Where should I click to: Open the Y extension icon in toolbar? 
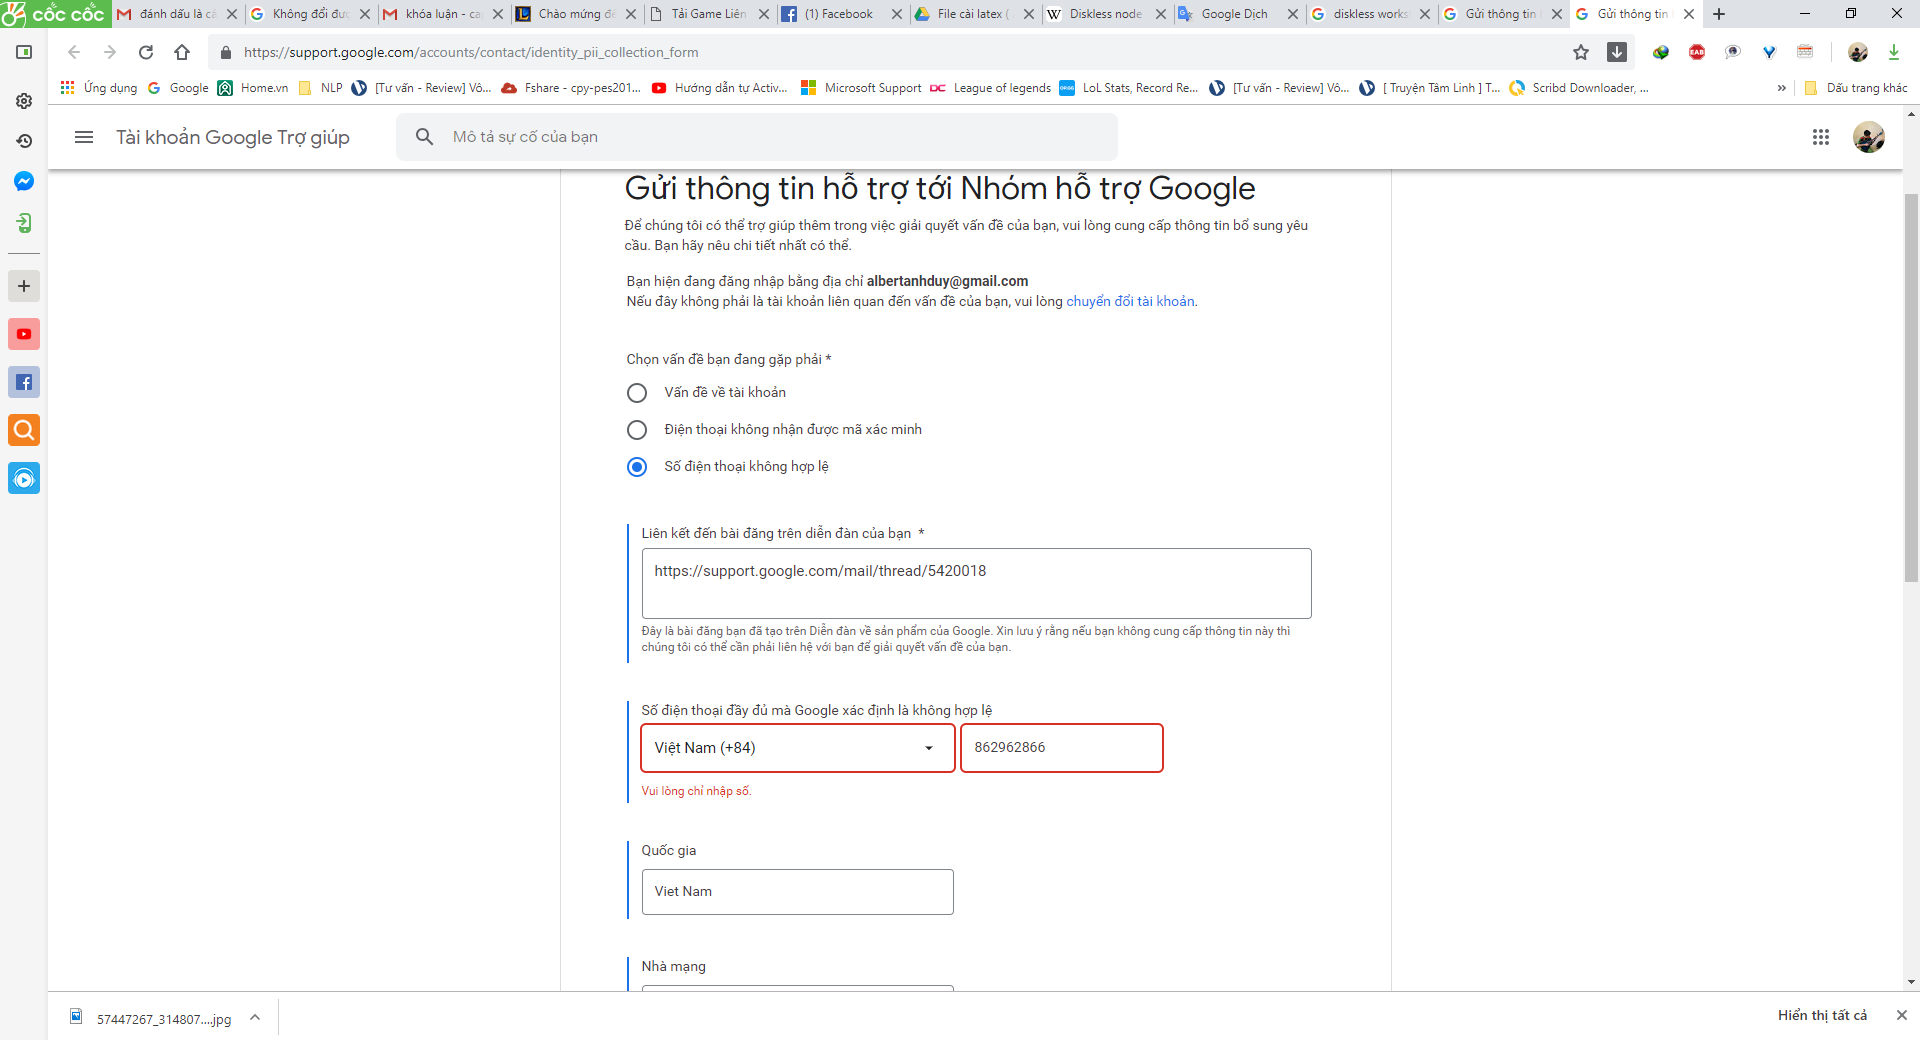tap(1769, 52)
